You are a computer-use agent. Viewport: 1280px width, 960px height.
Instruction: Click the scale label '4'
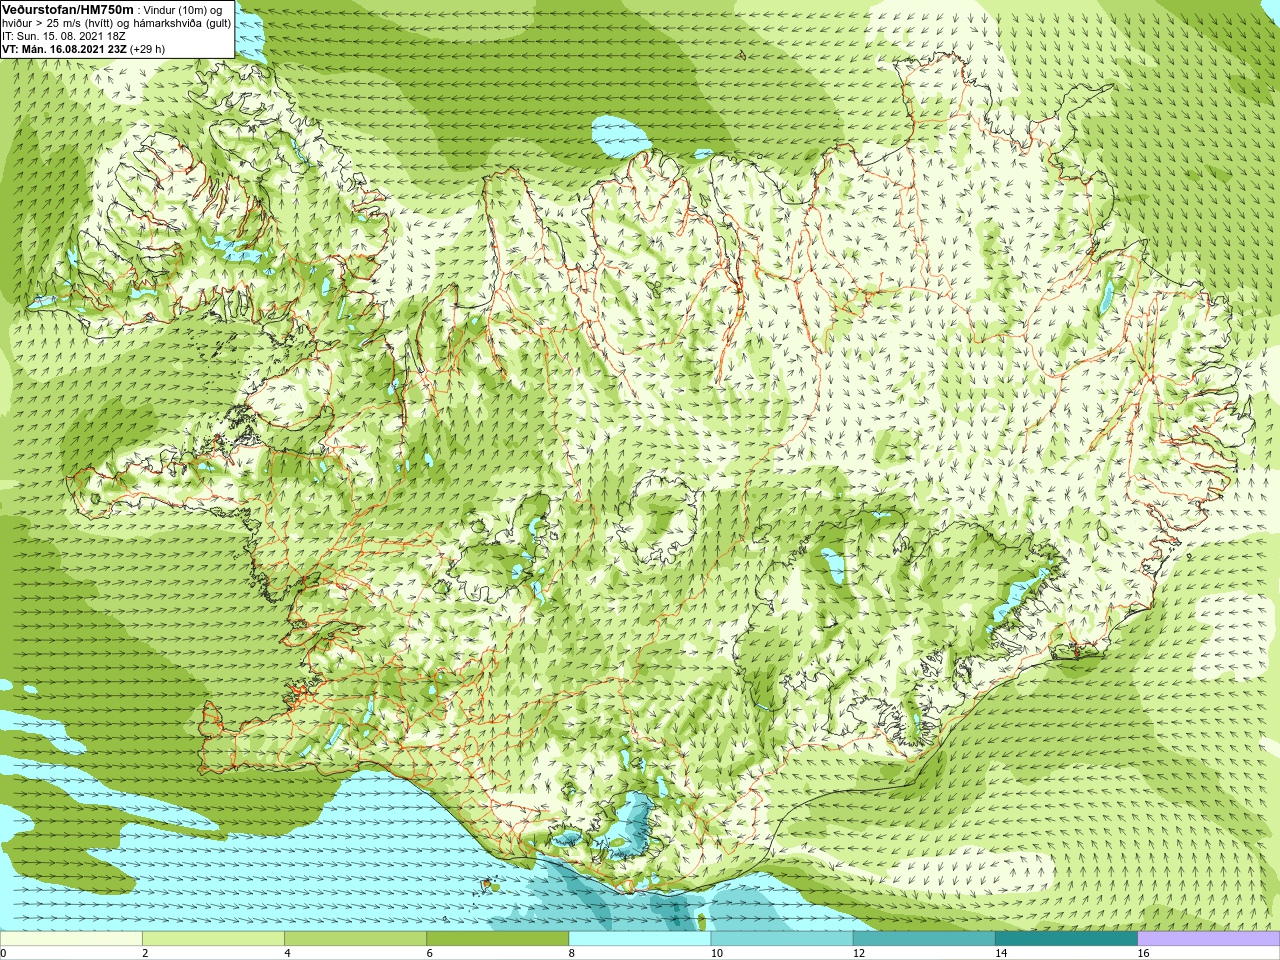click(287, 953)
